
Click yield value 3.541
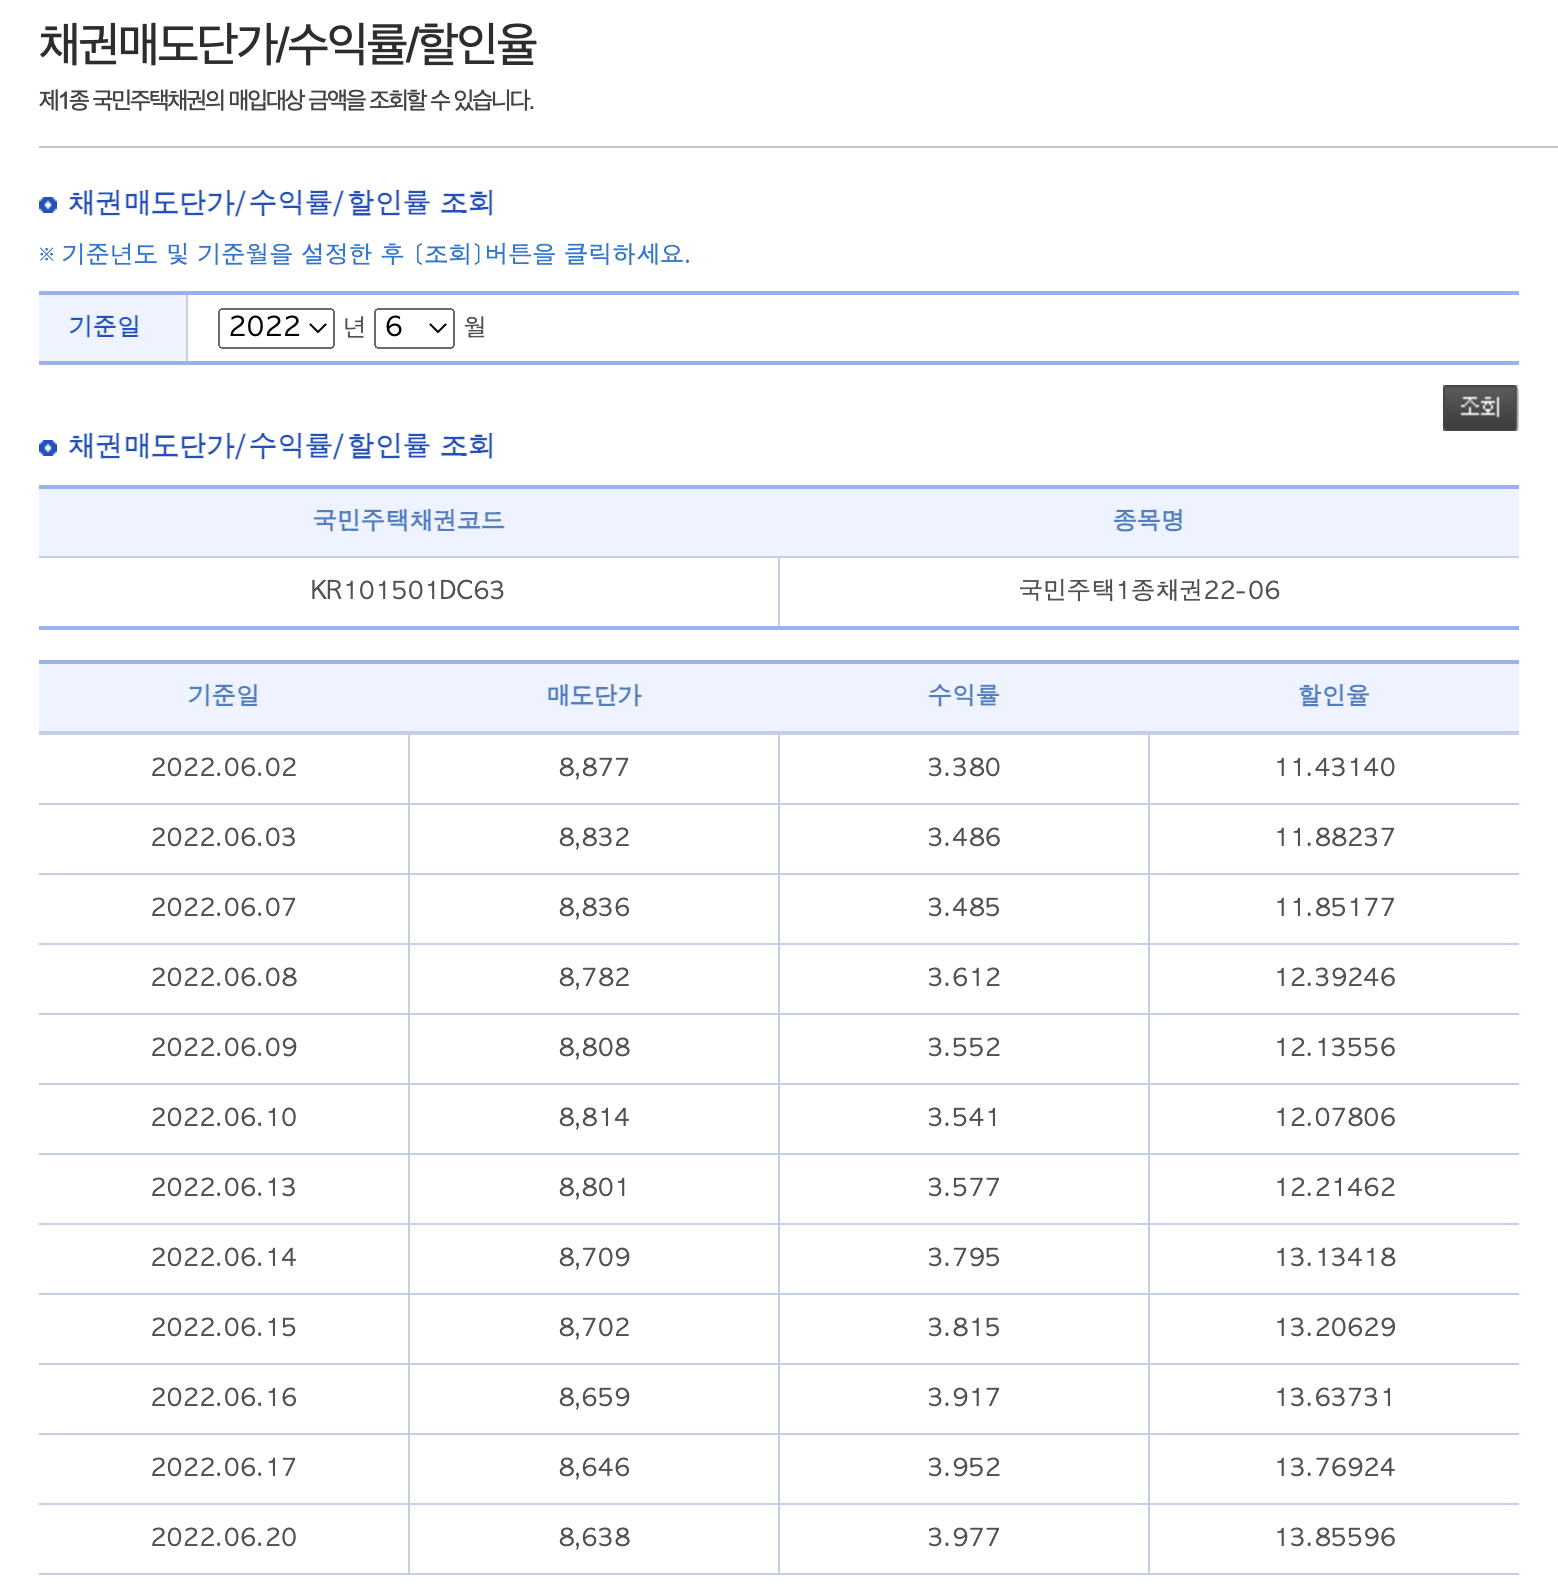point(964,1118)
